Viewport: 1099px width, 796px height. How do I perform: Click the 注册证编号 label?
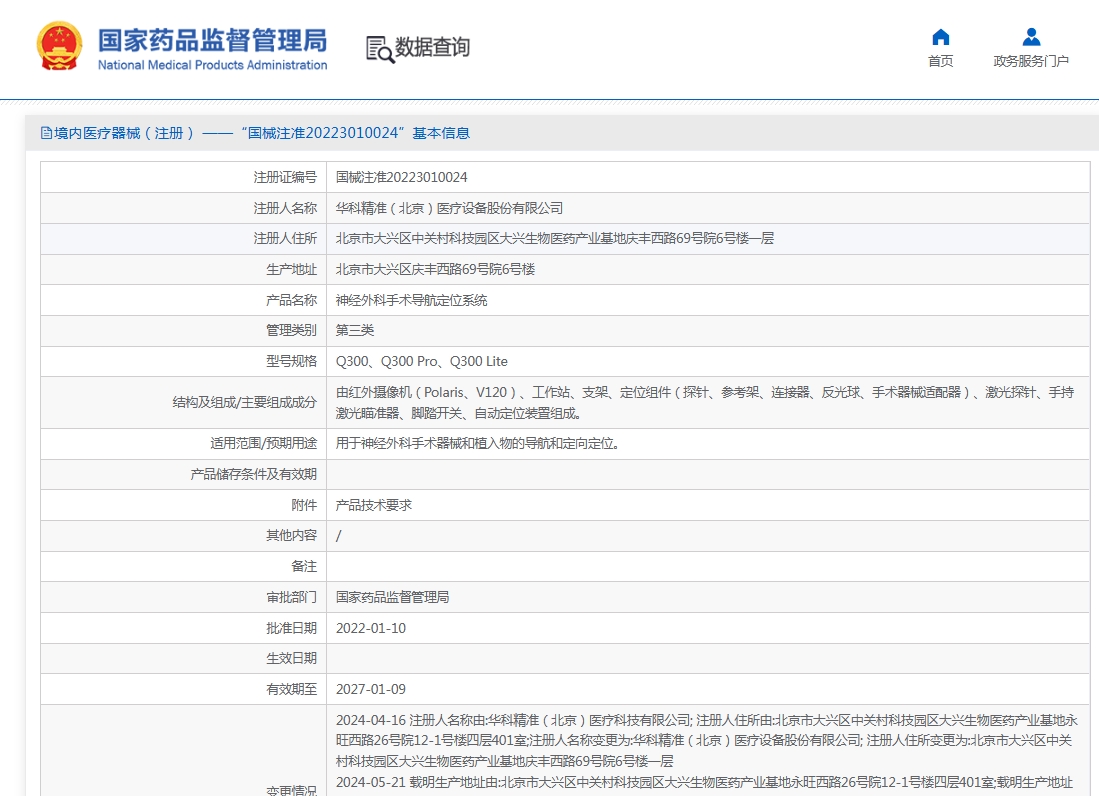(285, 177)
